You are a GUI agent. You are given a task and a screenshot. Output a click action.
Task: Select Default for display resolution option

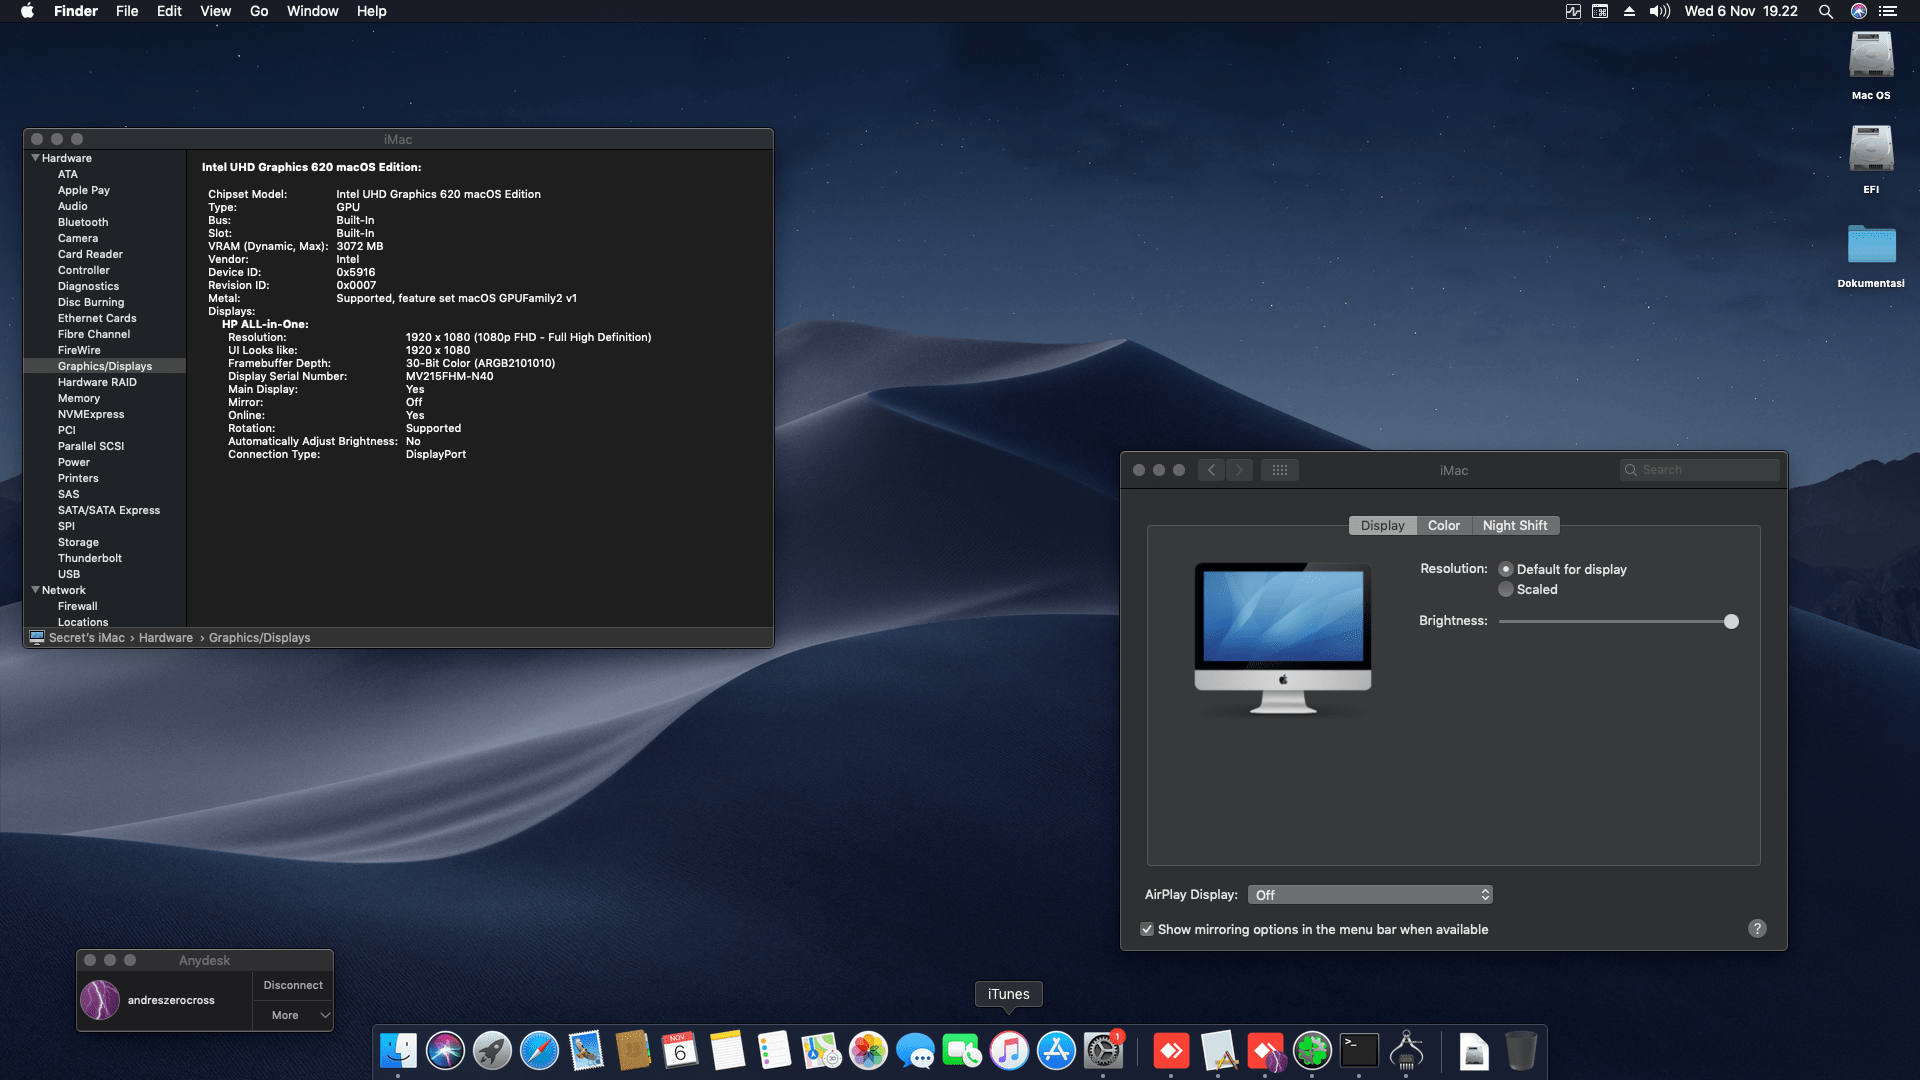[x=1507, y=569]
